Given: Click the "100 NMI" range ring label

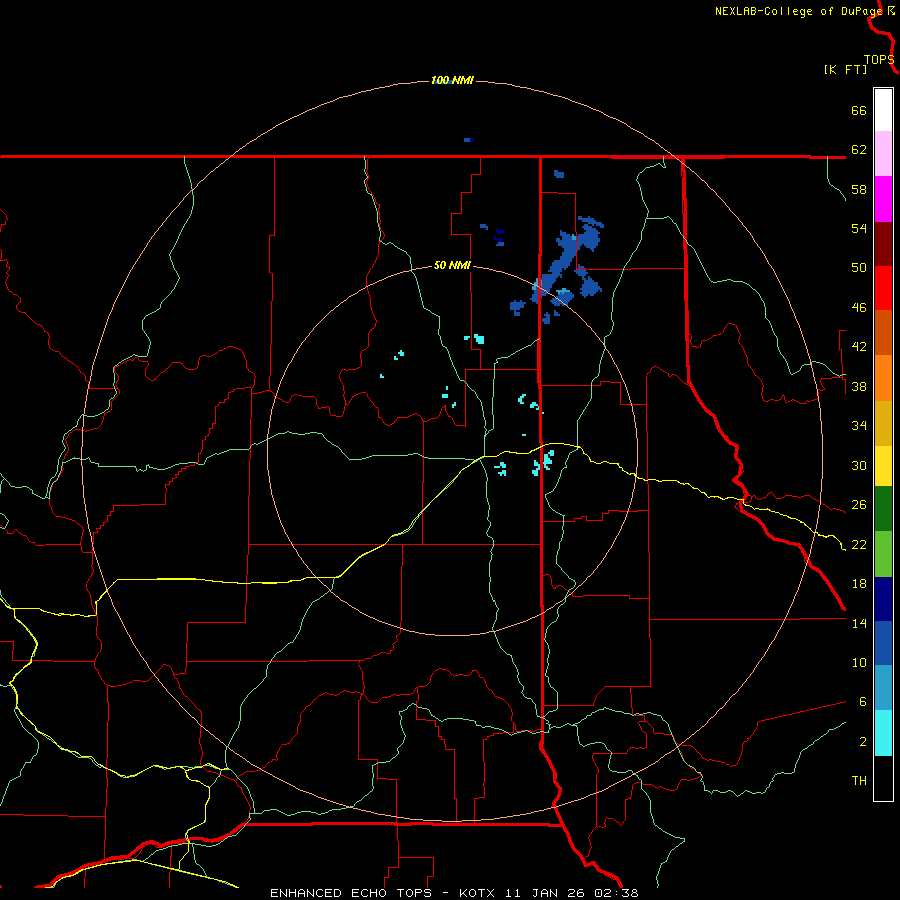Looking at the screenshot, I should pos(452,80).
